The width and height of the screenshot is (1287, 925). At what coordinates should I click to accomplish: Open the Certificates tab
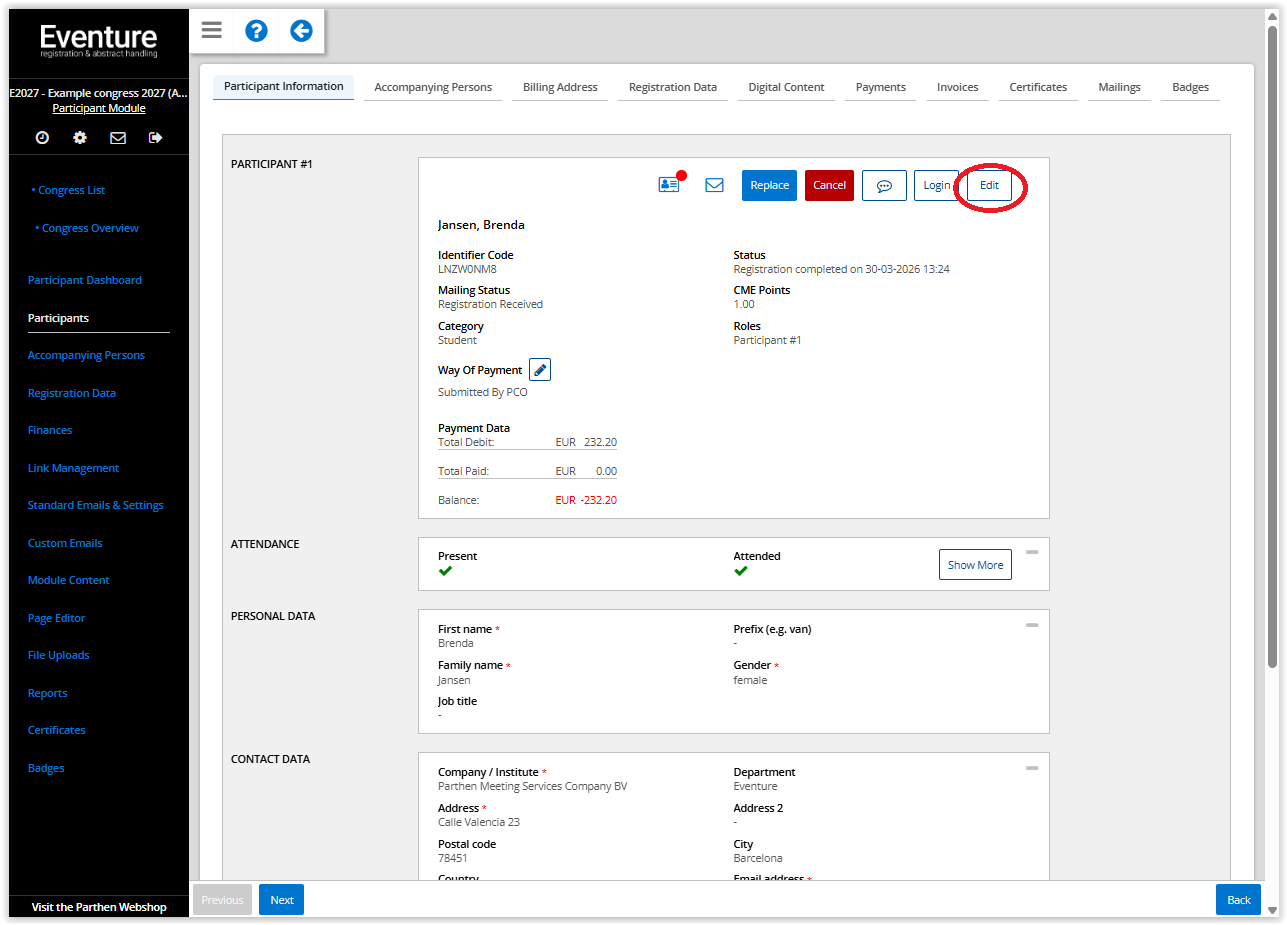[x=1038, y=87]
